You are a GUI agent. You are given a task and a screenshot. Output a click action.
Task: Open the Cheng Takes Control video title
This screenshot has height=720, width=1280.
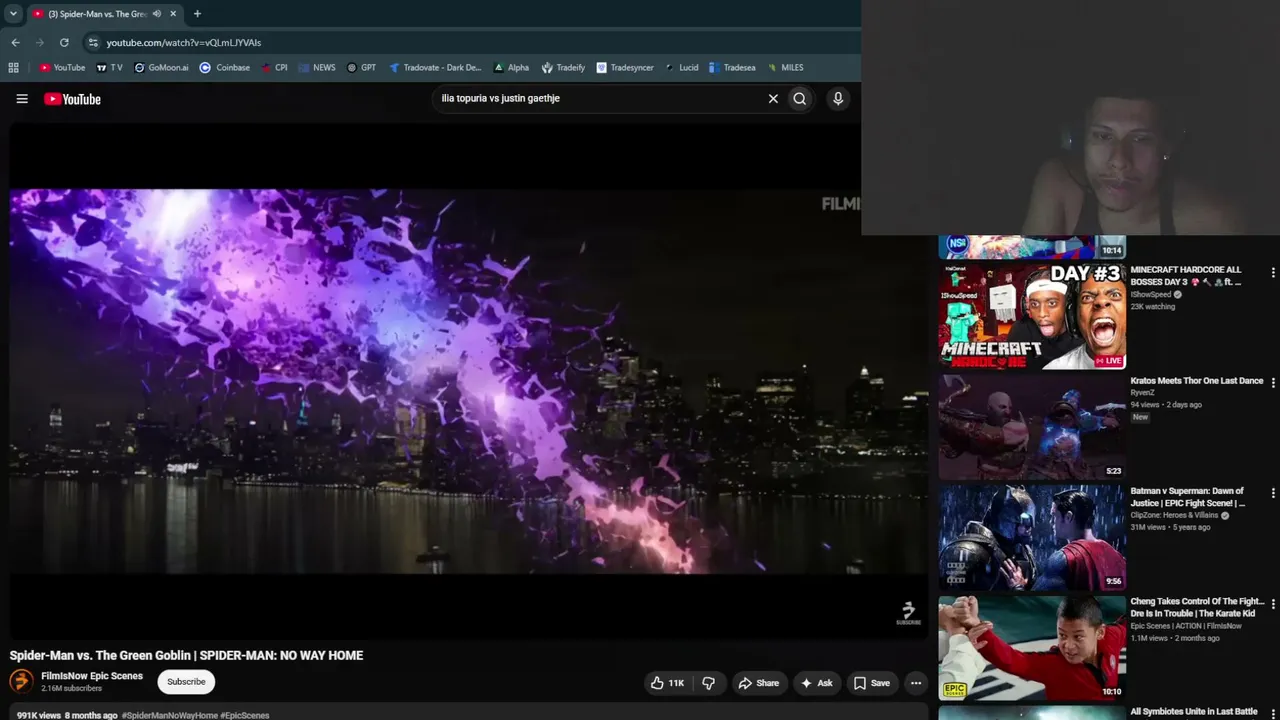tap(1197, 607)
